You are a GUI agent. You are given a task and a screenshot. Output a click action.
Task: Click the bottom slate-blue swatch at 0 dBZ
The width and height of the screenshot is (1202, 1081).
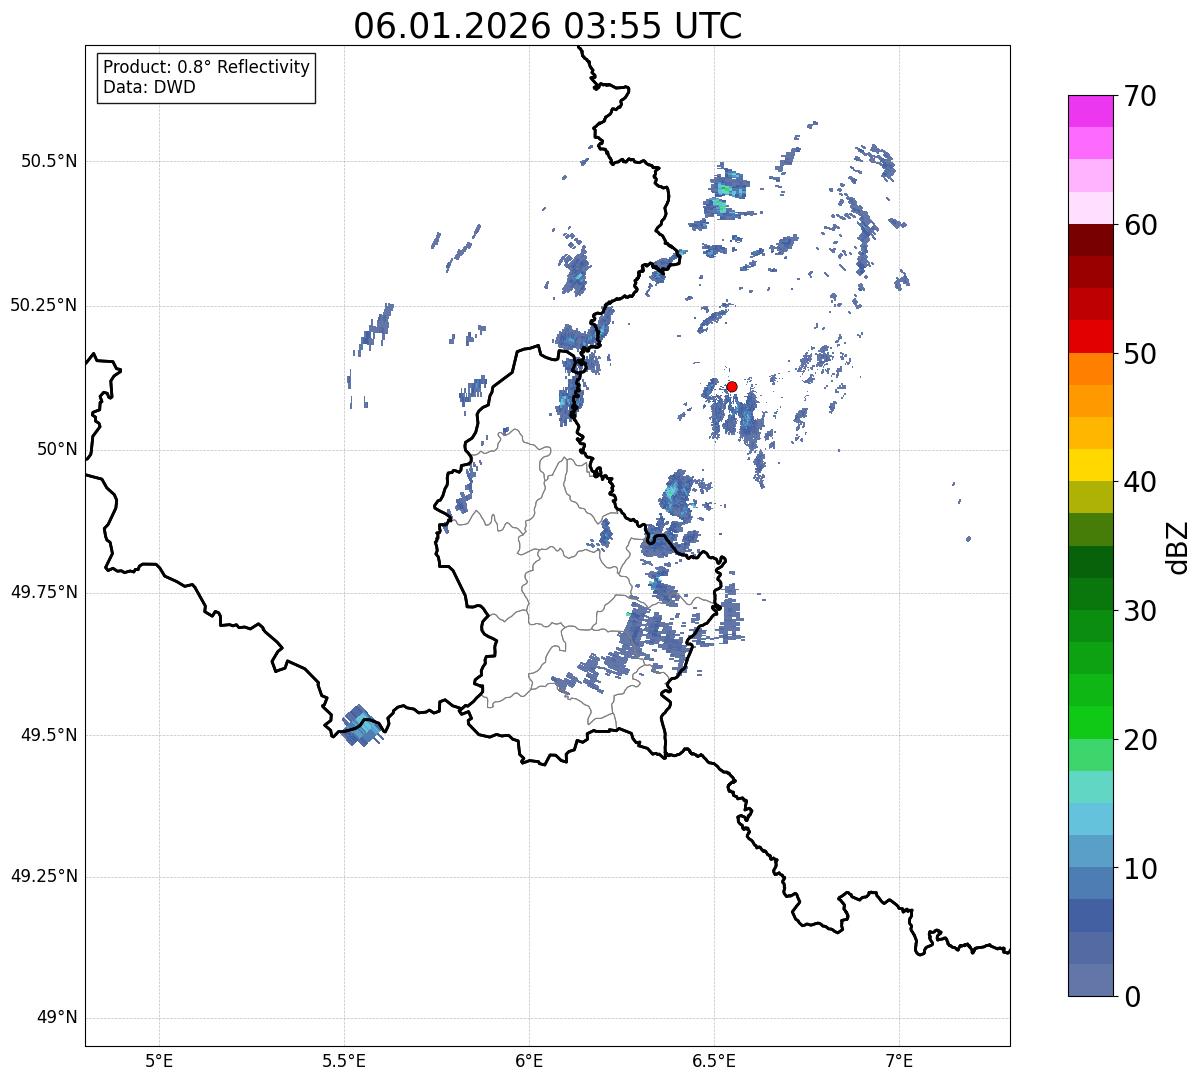pos(1090,980)
